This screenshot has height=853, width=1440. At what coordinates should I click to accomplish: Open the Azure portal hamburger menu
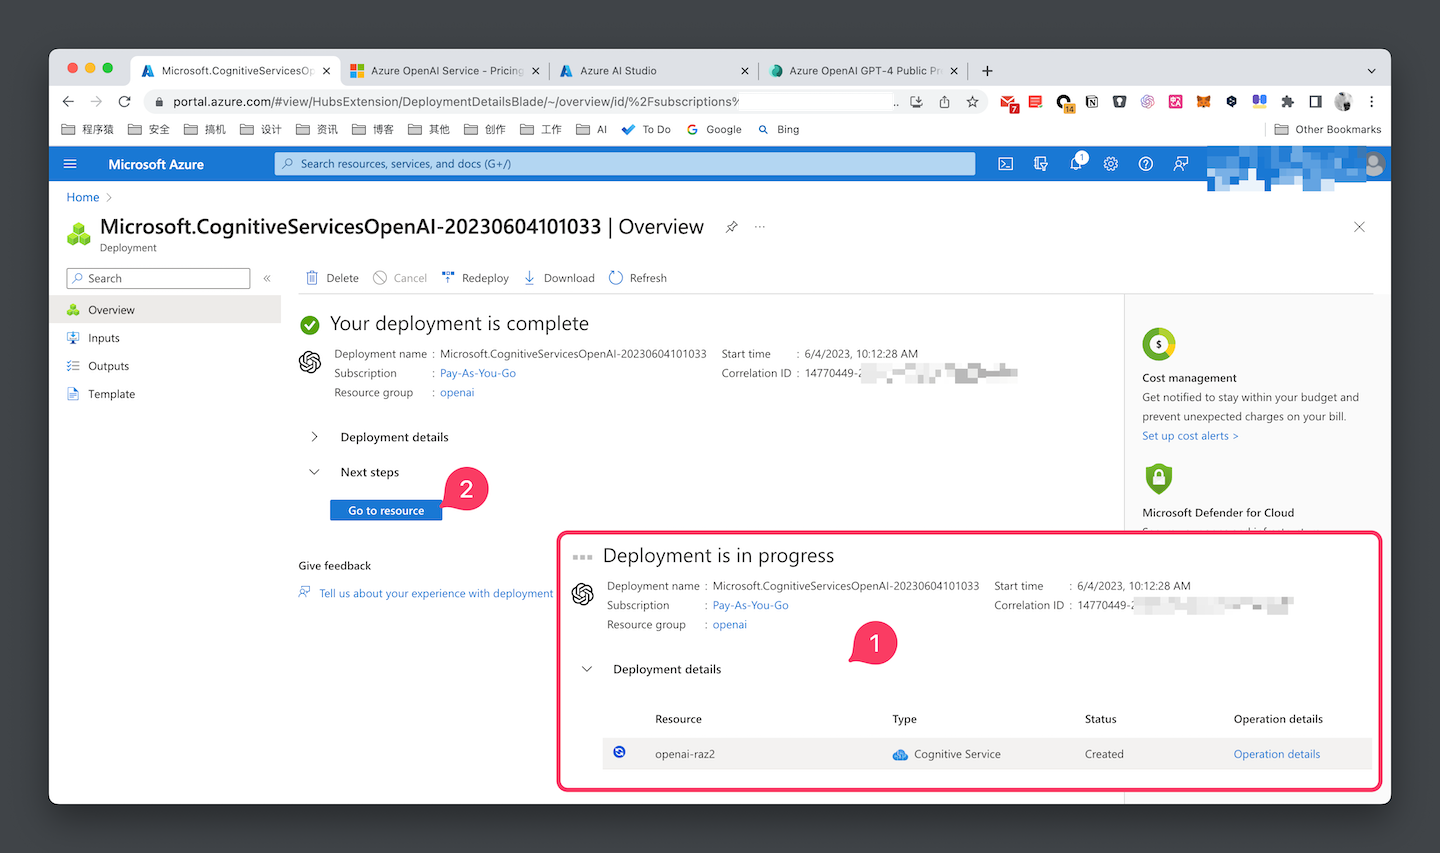70,164
